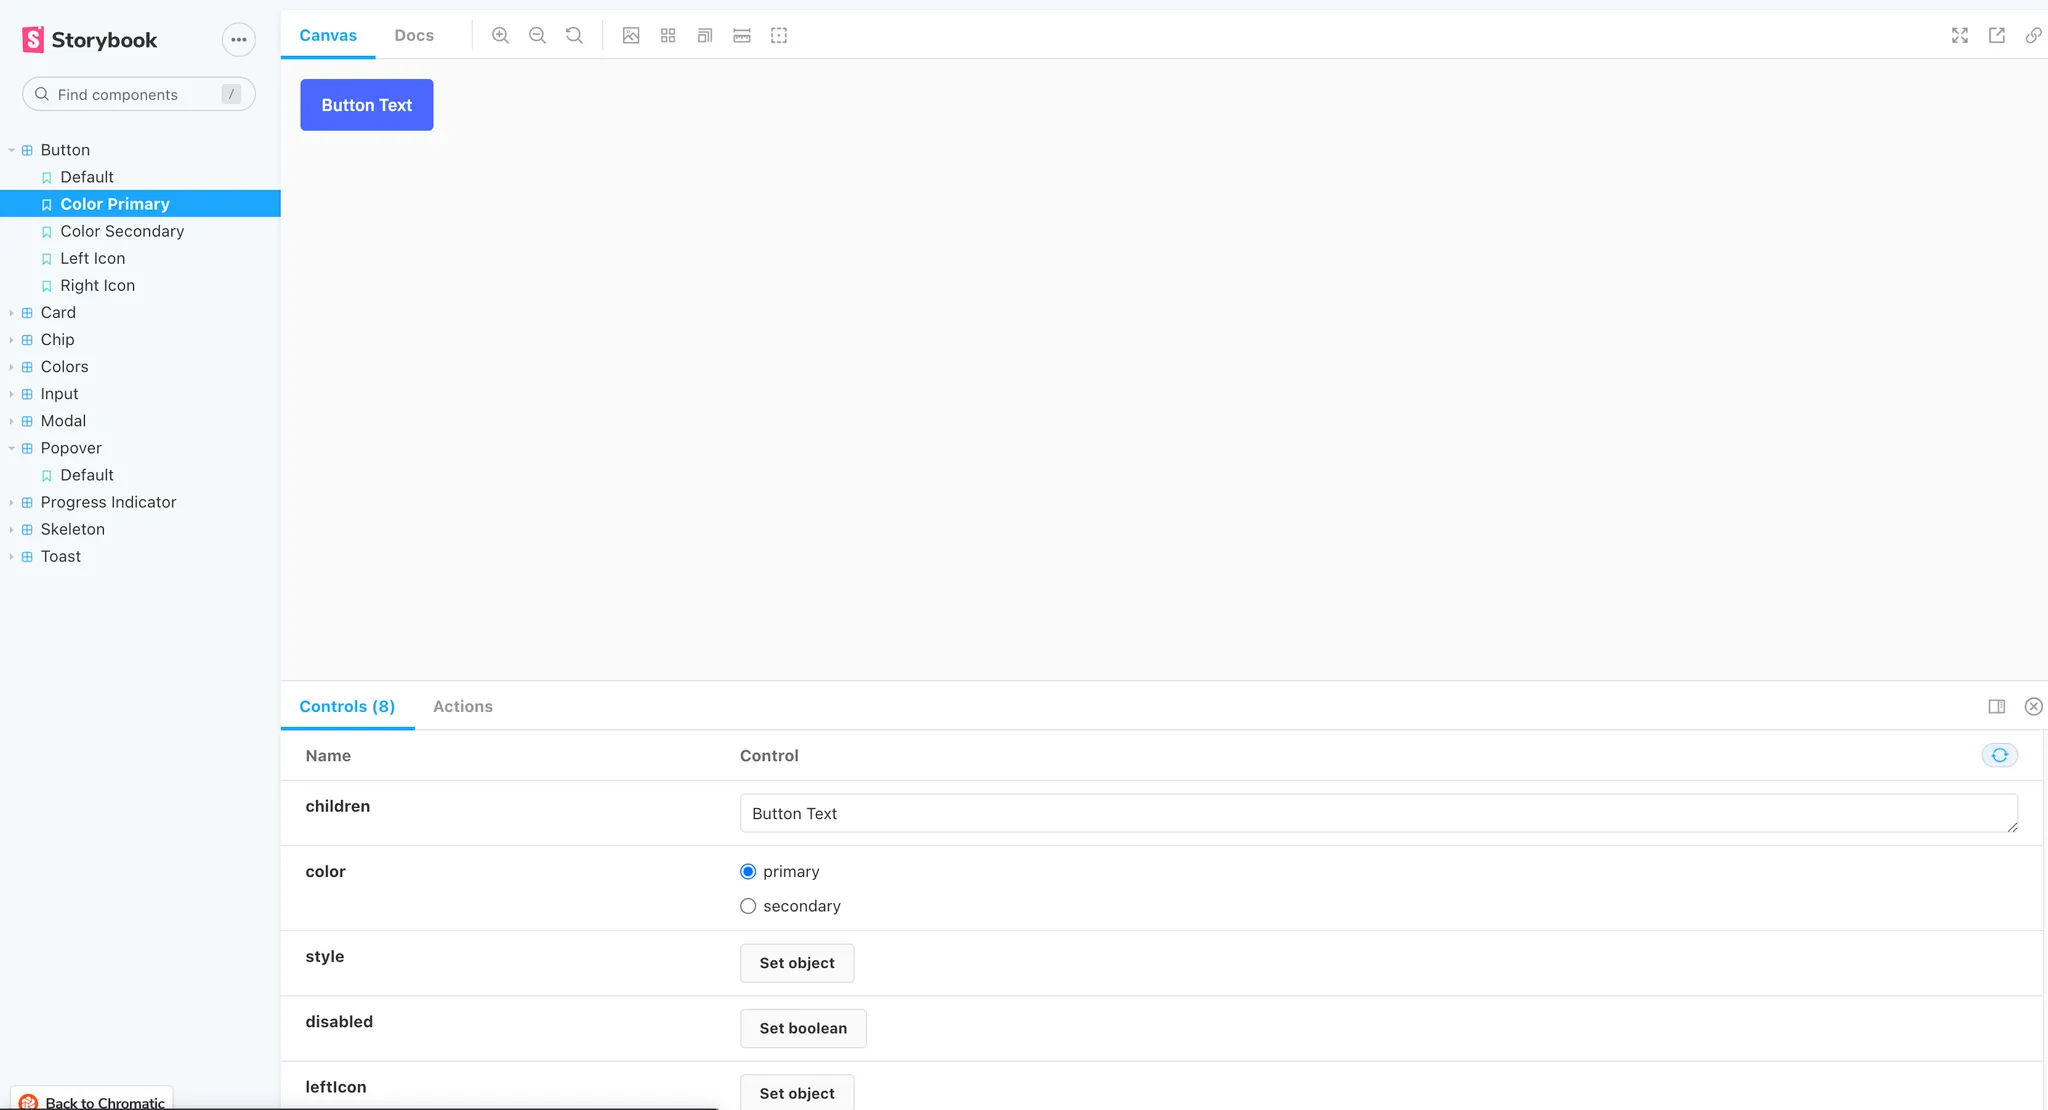Screen dimensions: 2048x1110
Task: Enable the measure tool icon
Action: click(742, 36)
